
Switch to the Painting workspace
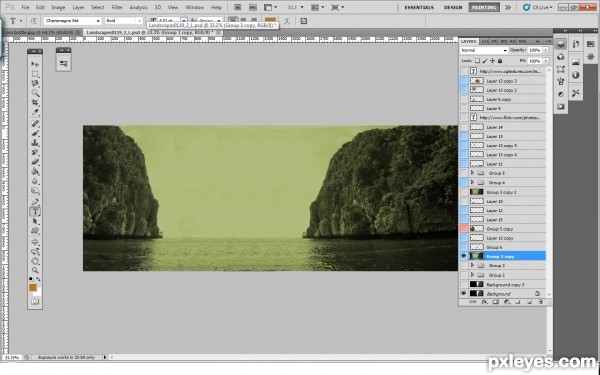click(x=484, y=7)
